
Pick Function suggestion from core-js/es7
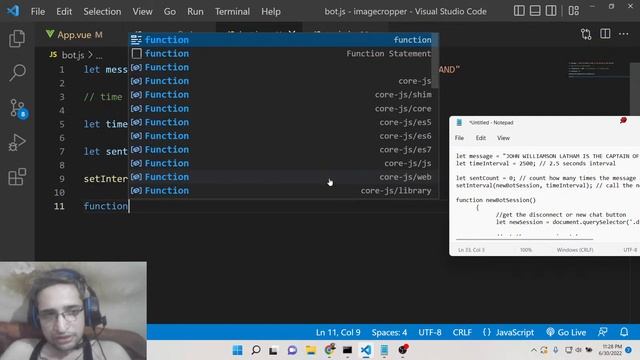281,149
